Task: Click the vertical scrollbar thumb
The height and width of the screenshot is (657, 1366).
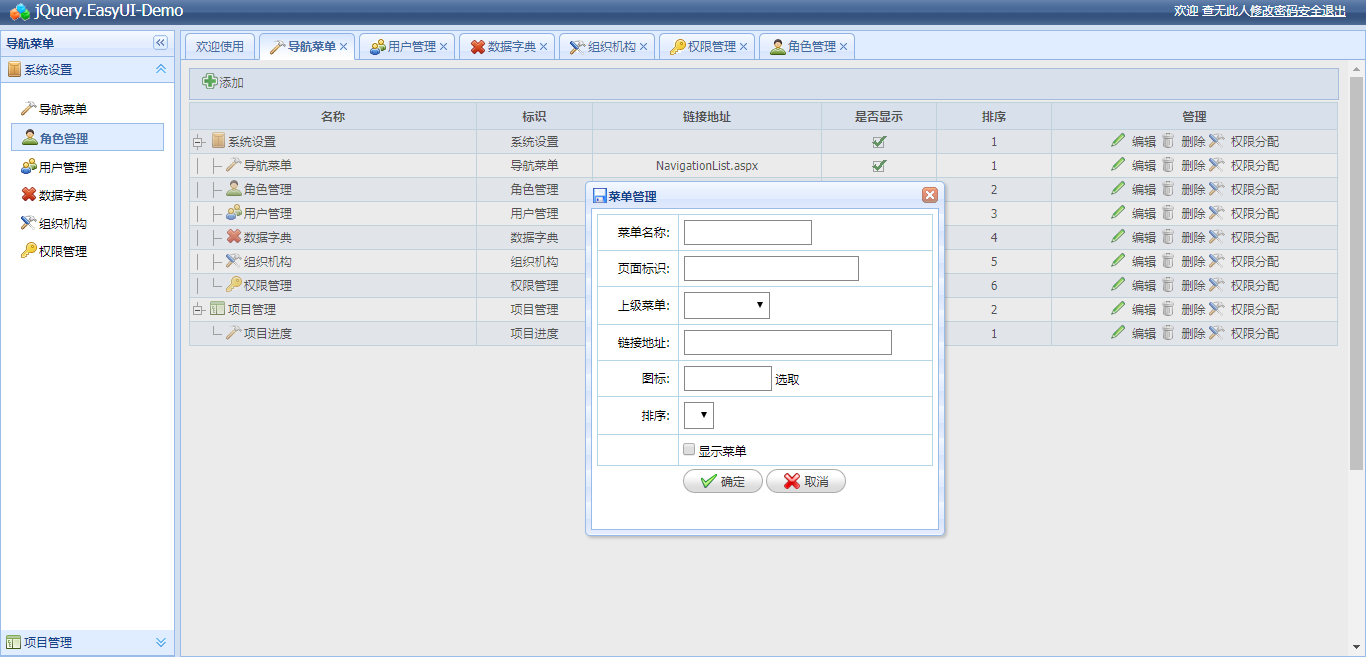Action: click(1357, 273)
